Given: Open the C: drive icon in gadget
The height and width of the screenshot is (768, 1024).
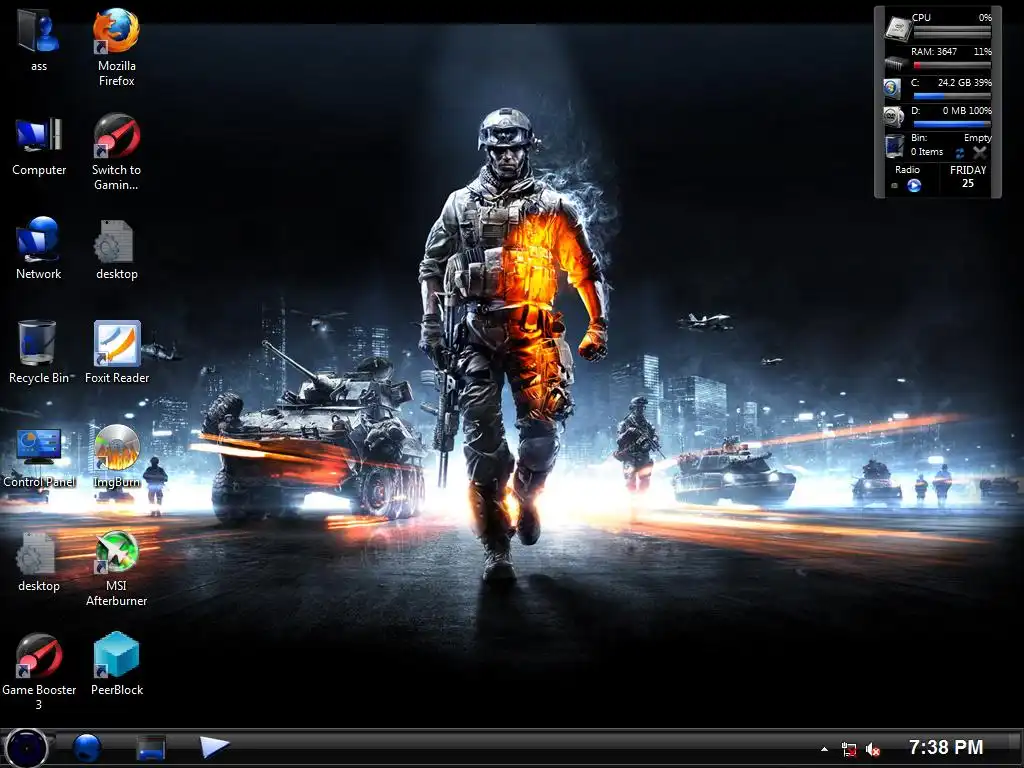Looking at the screenshot, I should pos(892,88).
